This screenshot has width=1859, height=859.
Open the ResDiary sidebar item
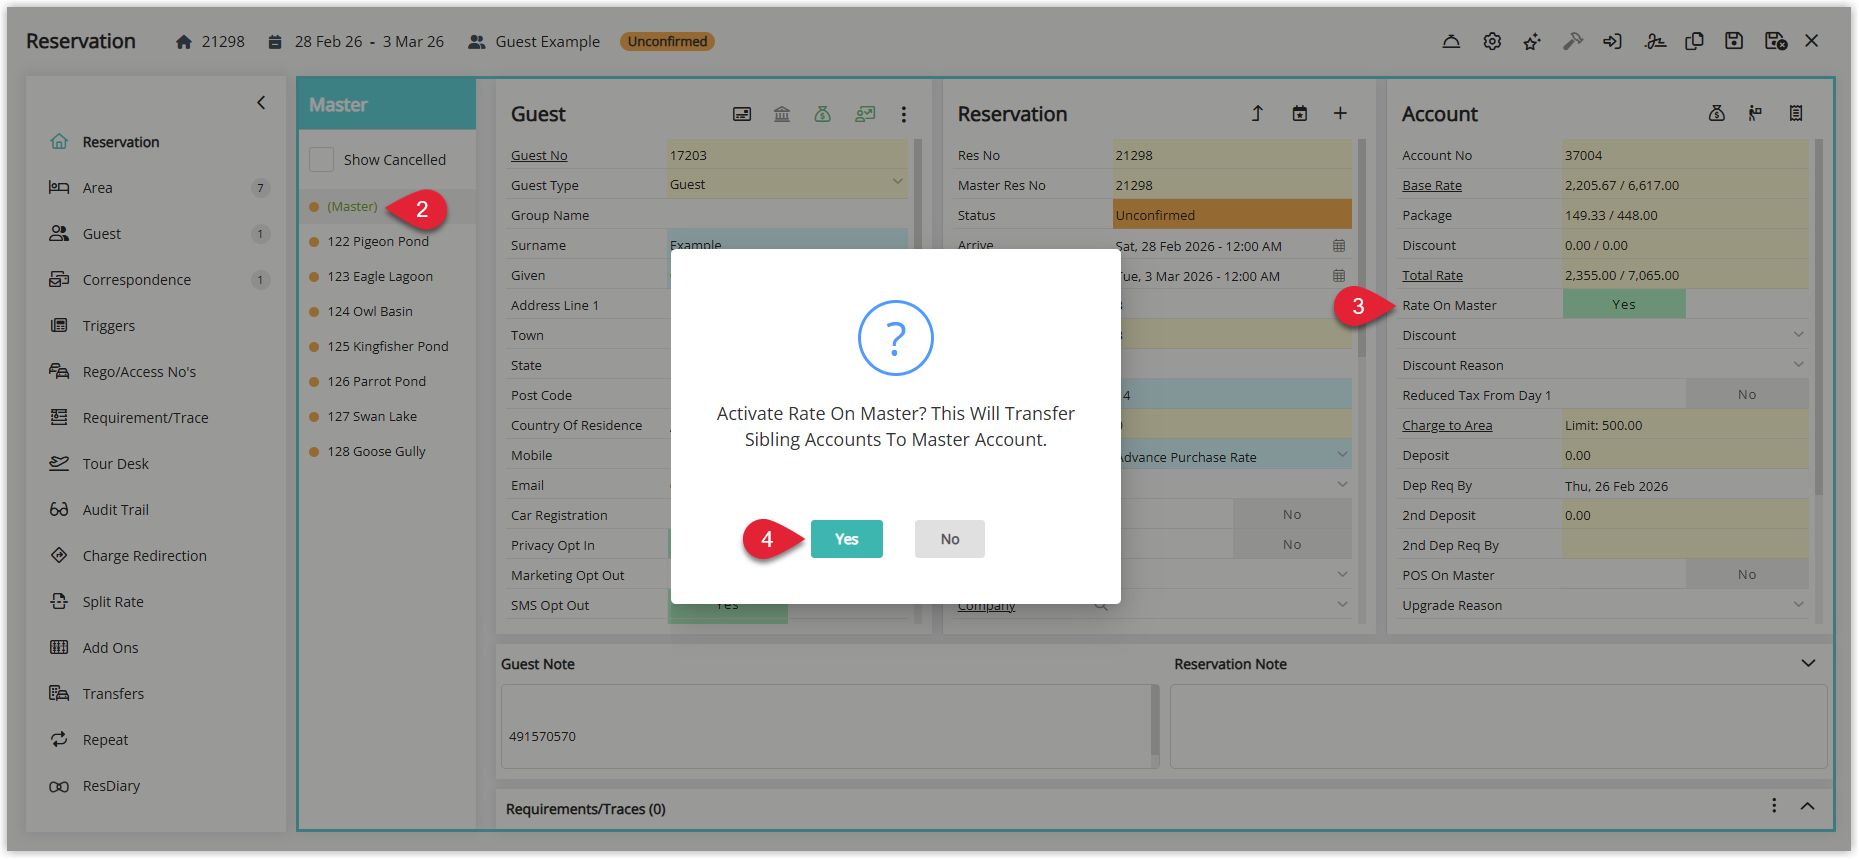(158, 786)
